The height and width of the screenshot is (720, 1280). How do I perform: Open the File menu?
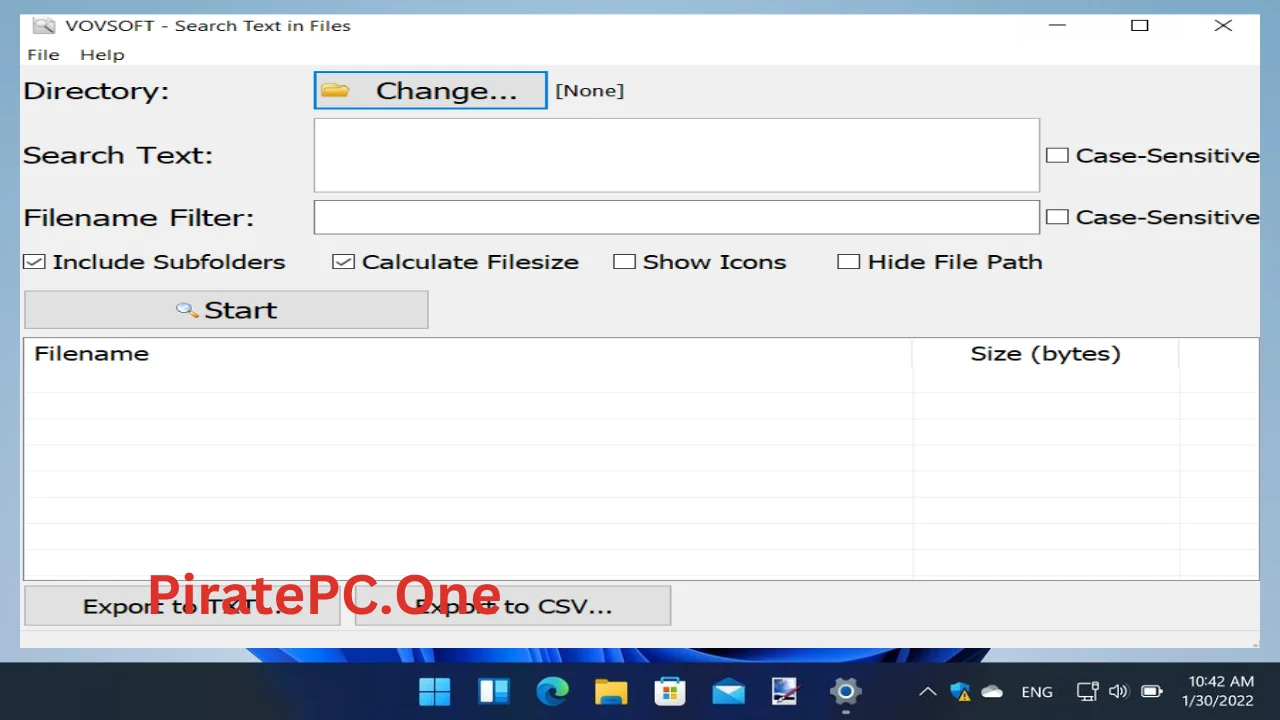[43, 55]
